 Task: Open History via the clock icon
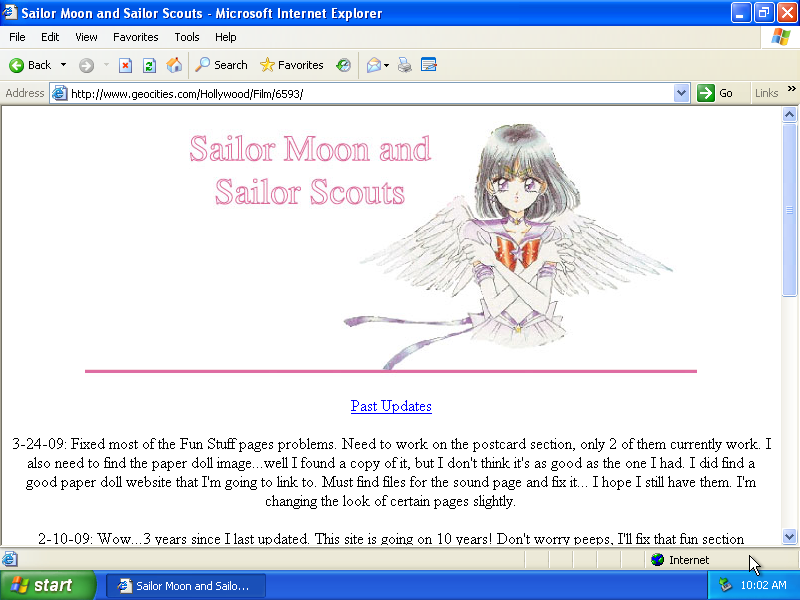[343, 65]
